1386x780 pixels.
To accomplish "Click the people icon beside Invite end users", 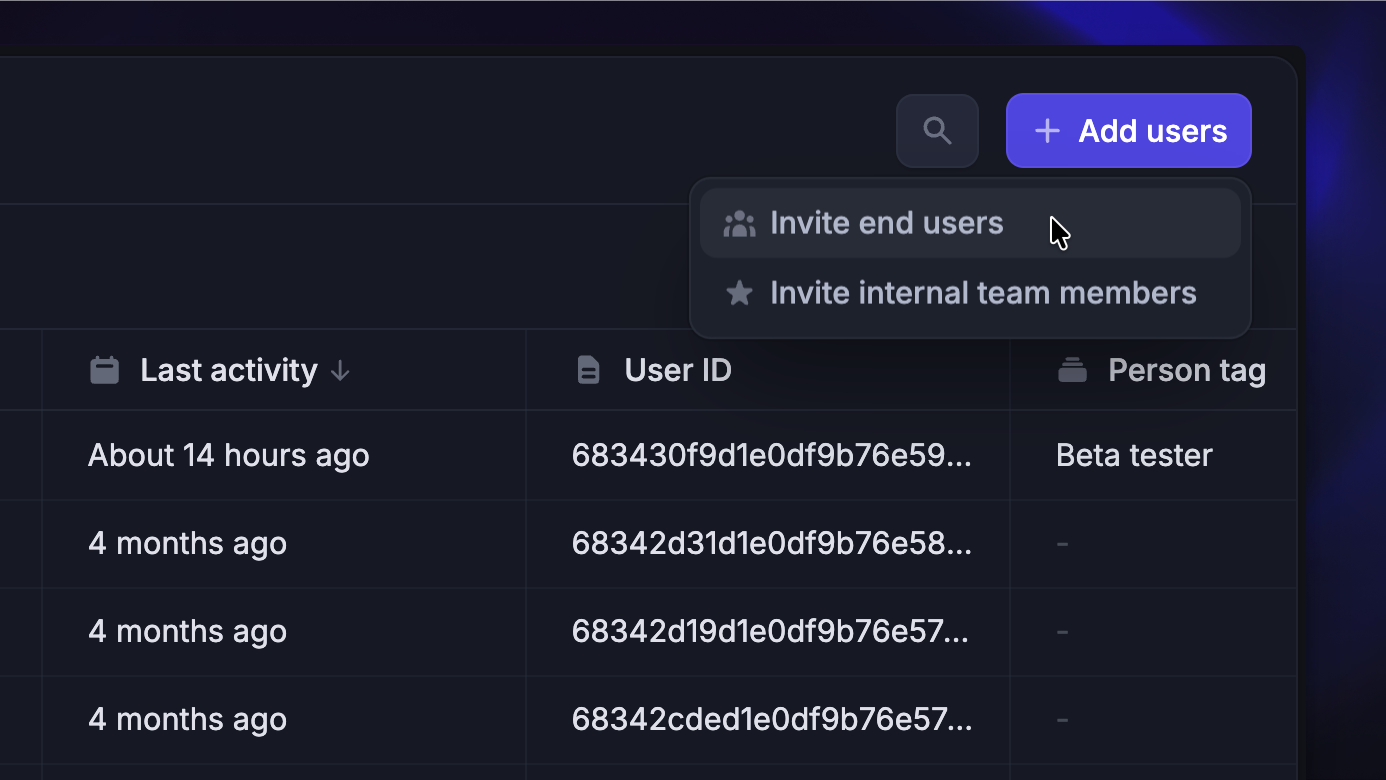I will click(739, 223).
